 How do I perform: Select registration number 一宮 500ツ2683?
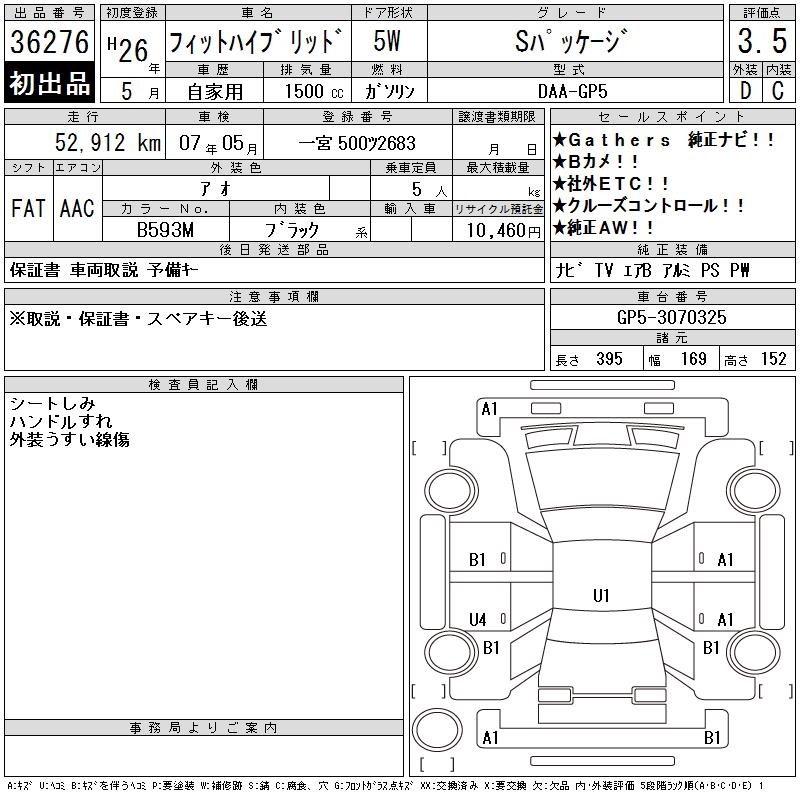(x=357, y=143)
